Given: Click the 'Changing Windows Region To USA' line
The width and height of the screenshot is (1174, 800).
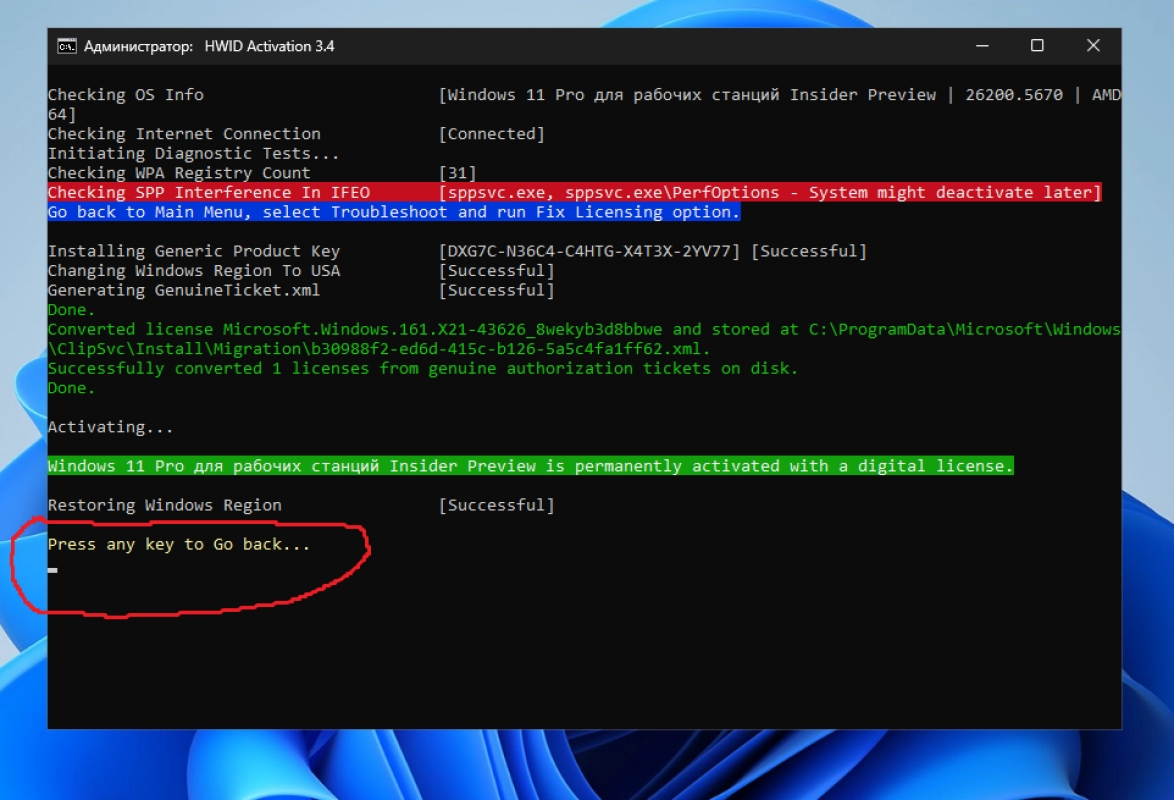Looking at the screenshot, I should pyautogui.click(x=194, y=271).
